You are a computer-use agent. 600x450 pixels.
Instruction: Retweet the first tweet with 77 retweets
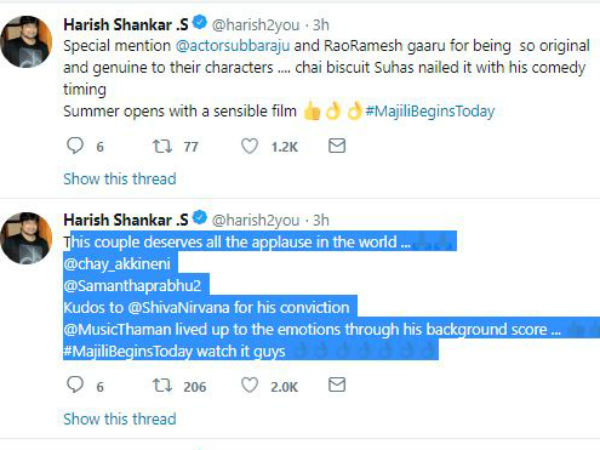coord(158,146)
